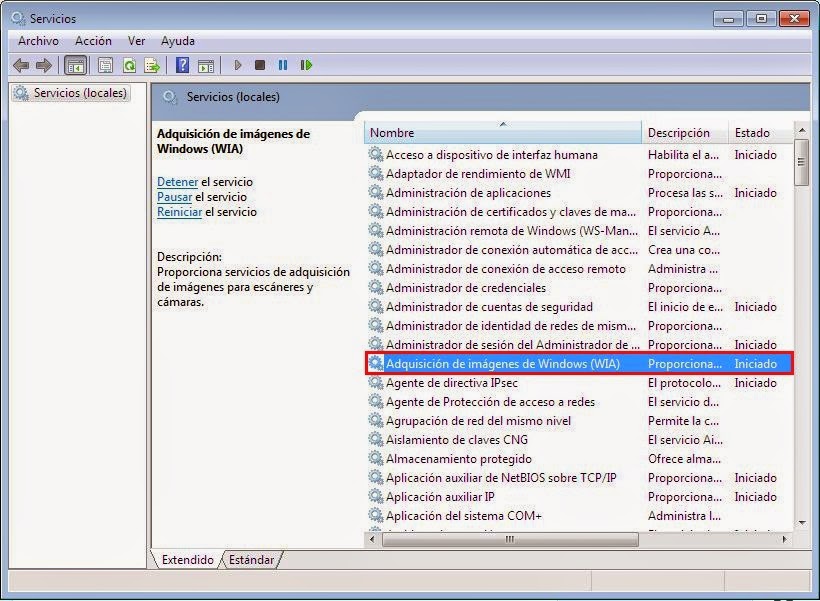Screen dimensions: 820x601
Task: Select Administración remota de Windows (WS-Man...) service
Action: coord(579,231)
